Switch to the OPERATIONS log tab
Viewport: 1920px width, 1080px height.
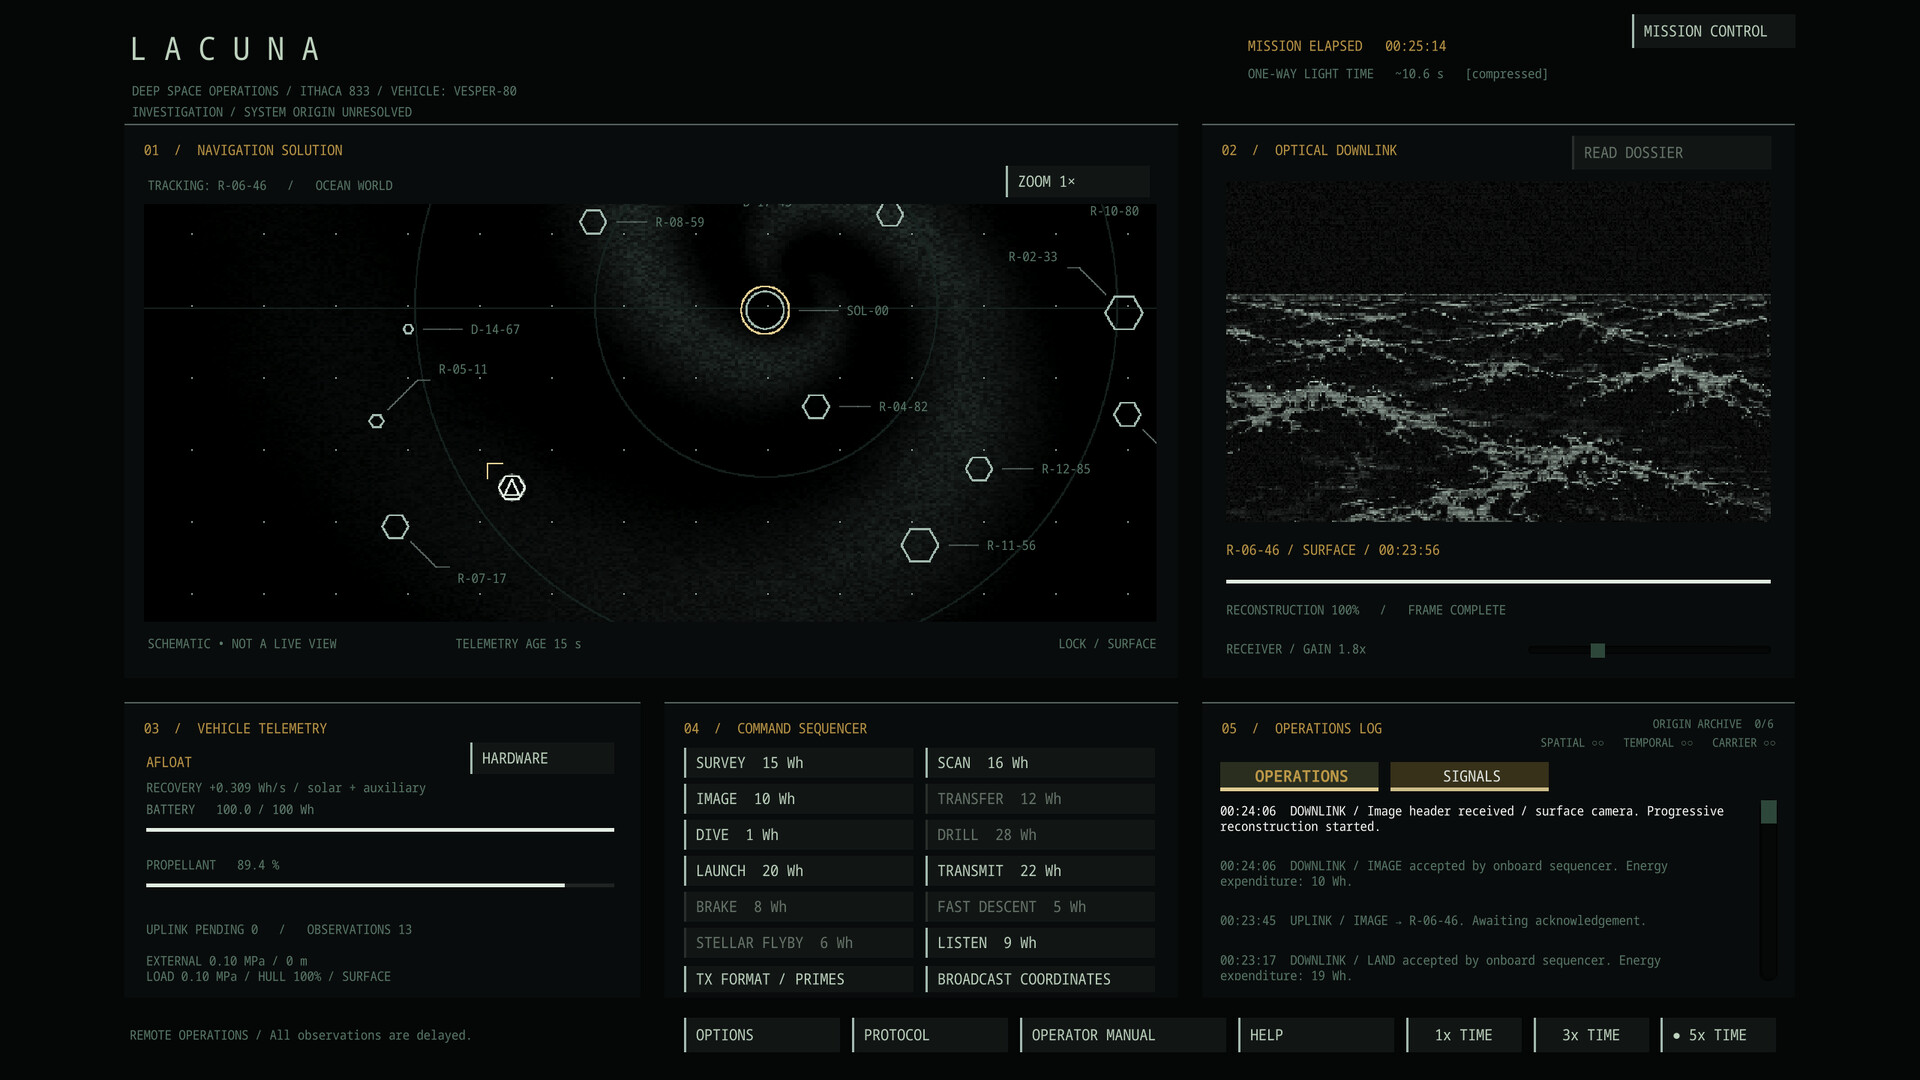pos(1300,776)
